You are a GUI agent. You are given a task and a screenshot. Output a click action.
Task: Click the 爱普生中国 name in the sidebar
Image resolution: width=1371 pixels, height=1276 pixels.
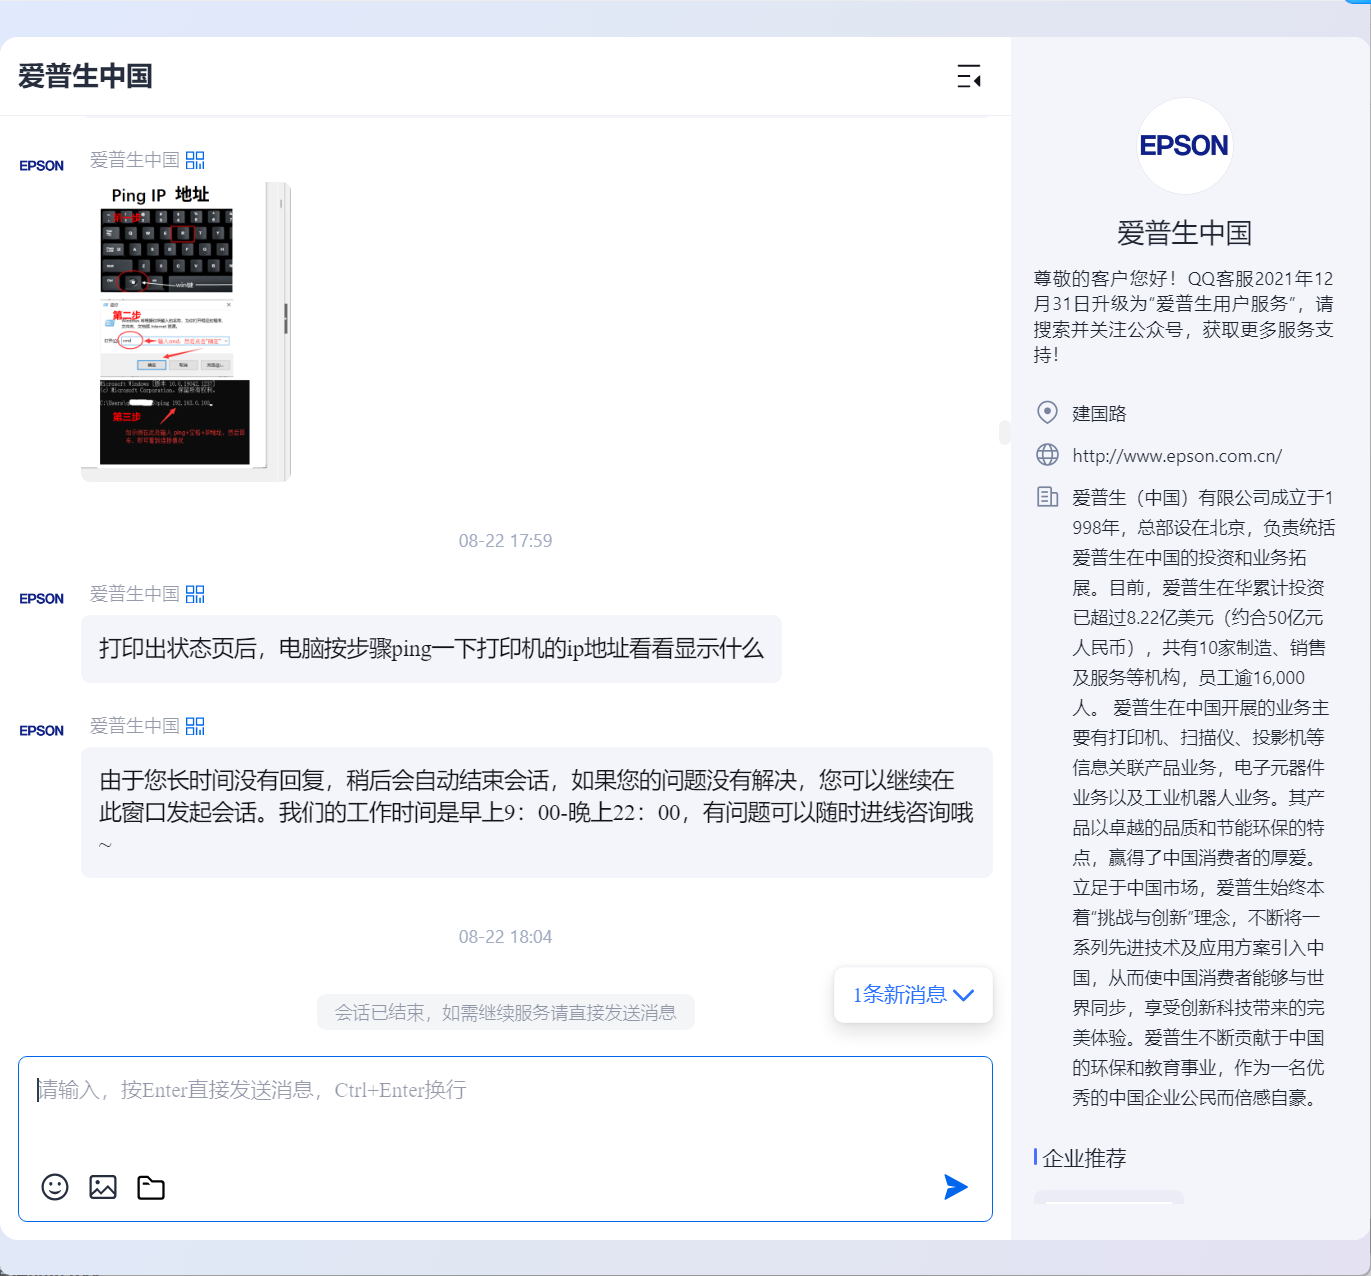(x=1185, y=233)
